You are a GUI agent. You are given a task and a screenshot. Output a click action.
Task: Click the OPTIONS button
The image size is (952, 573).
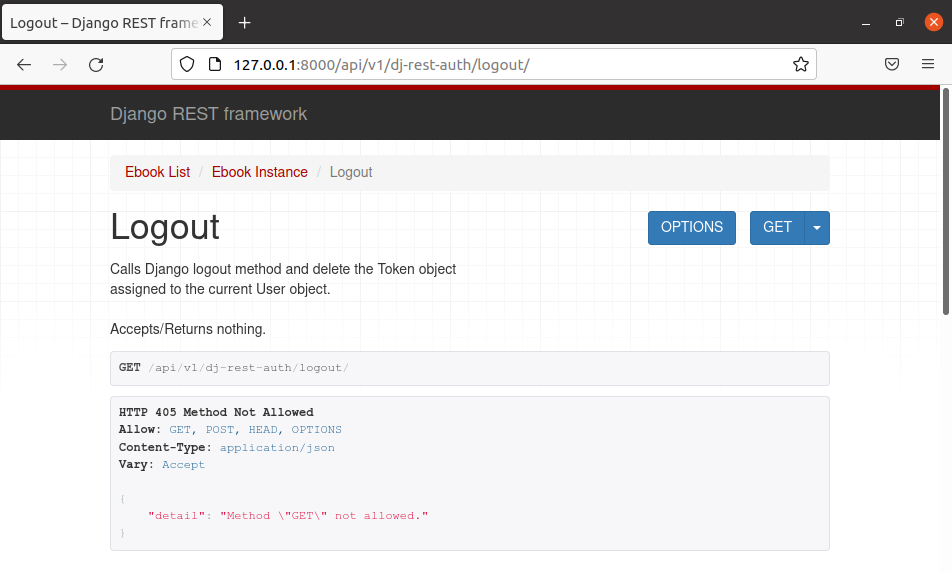[692, 228]
